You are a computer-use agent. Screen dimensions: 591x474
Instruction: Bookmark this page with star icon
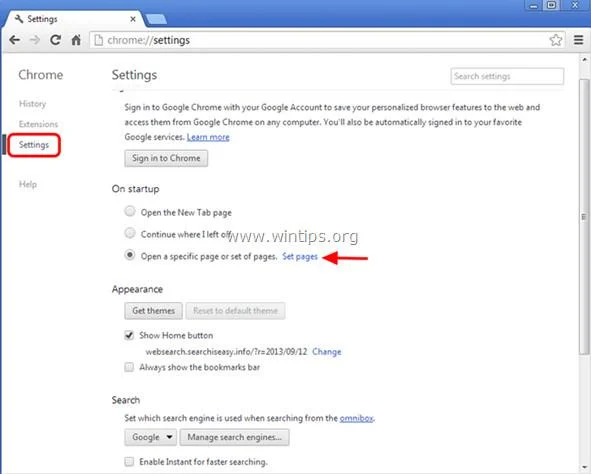pyautogui.click(x=556, y=40)
